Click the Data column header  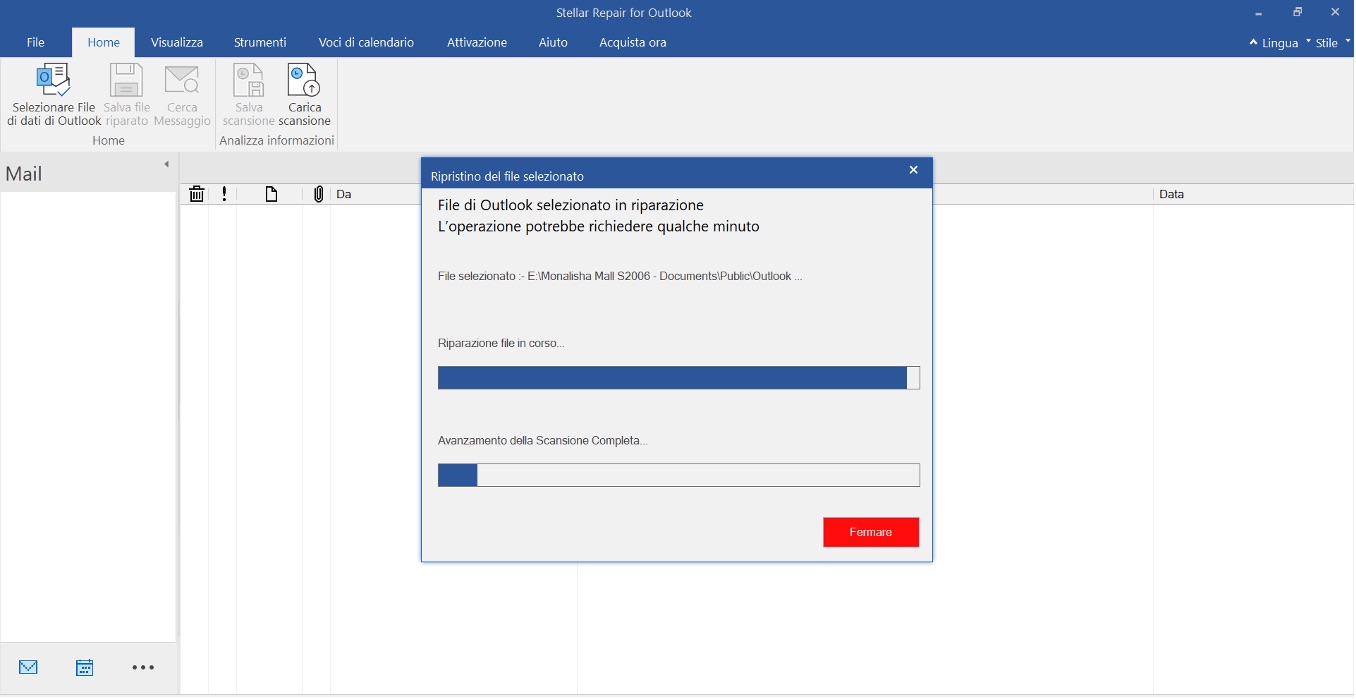(x=1172, y=194)
